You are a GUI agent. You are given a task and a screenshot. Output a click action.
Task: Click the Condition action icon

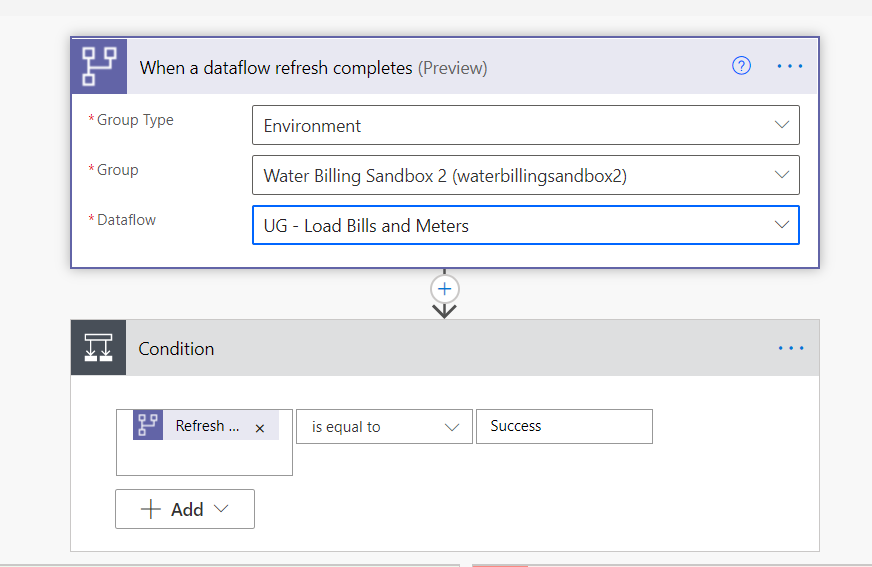(98, 348)
